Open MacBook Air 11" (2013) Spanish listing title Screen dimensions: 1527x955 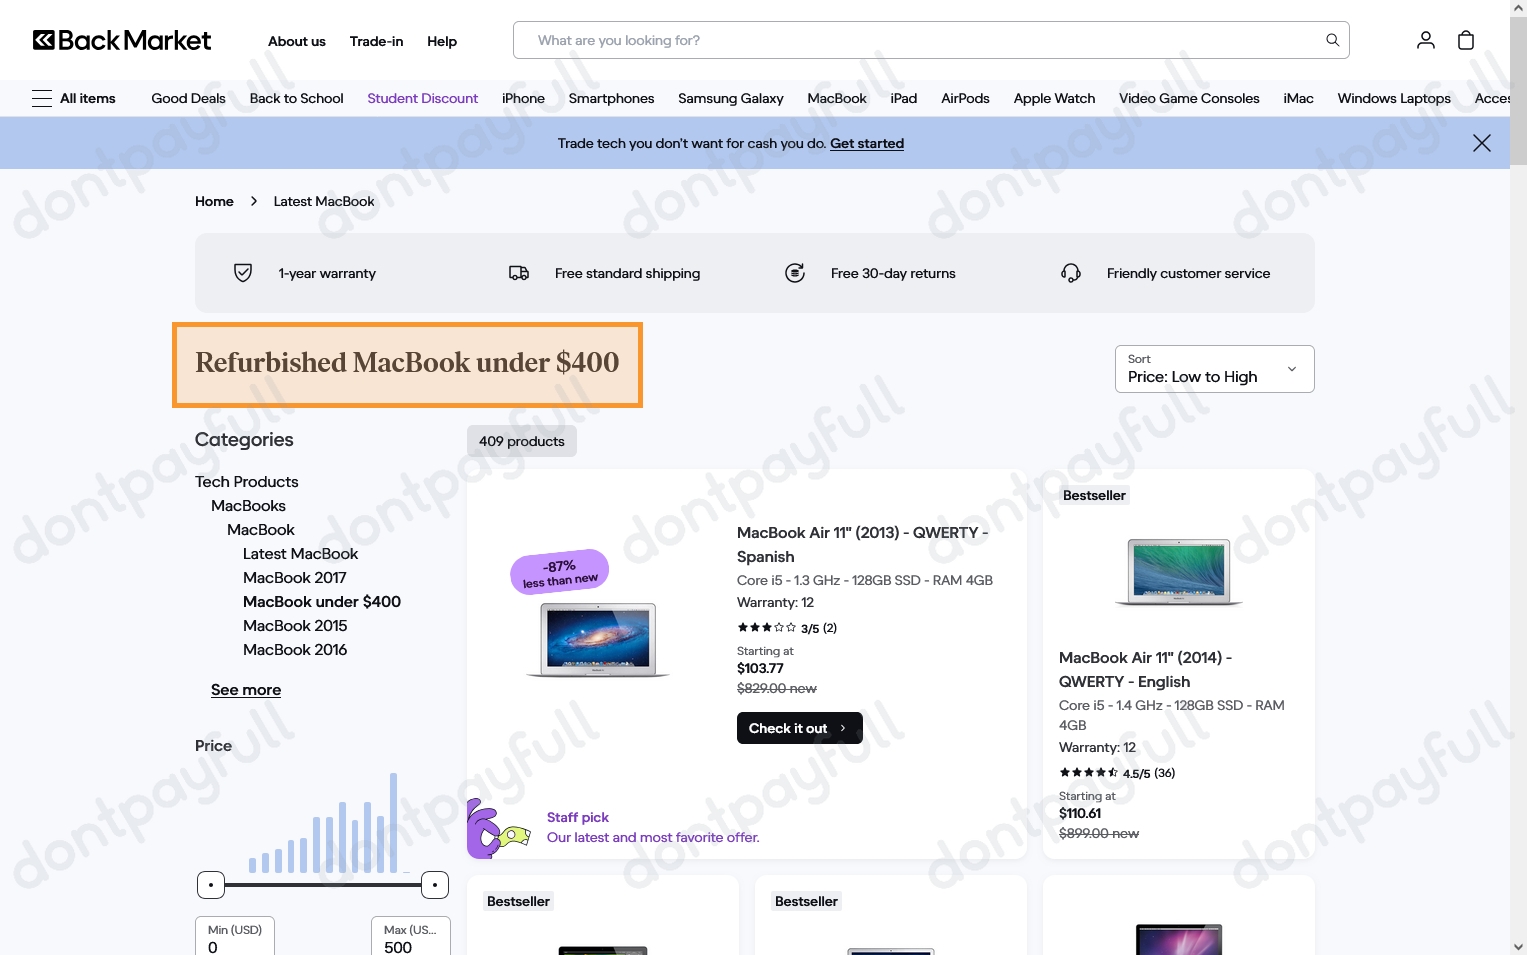863,545
